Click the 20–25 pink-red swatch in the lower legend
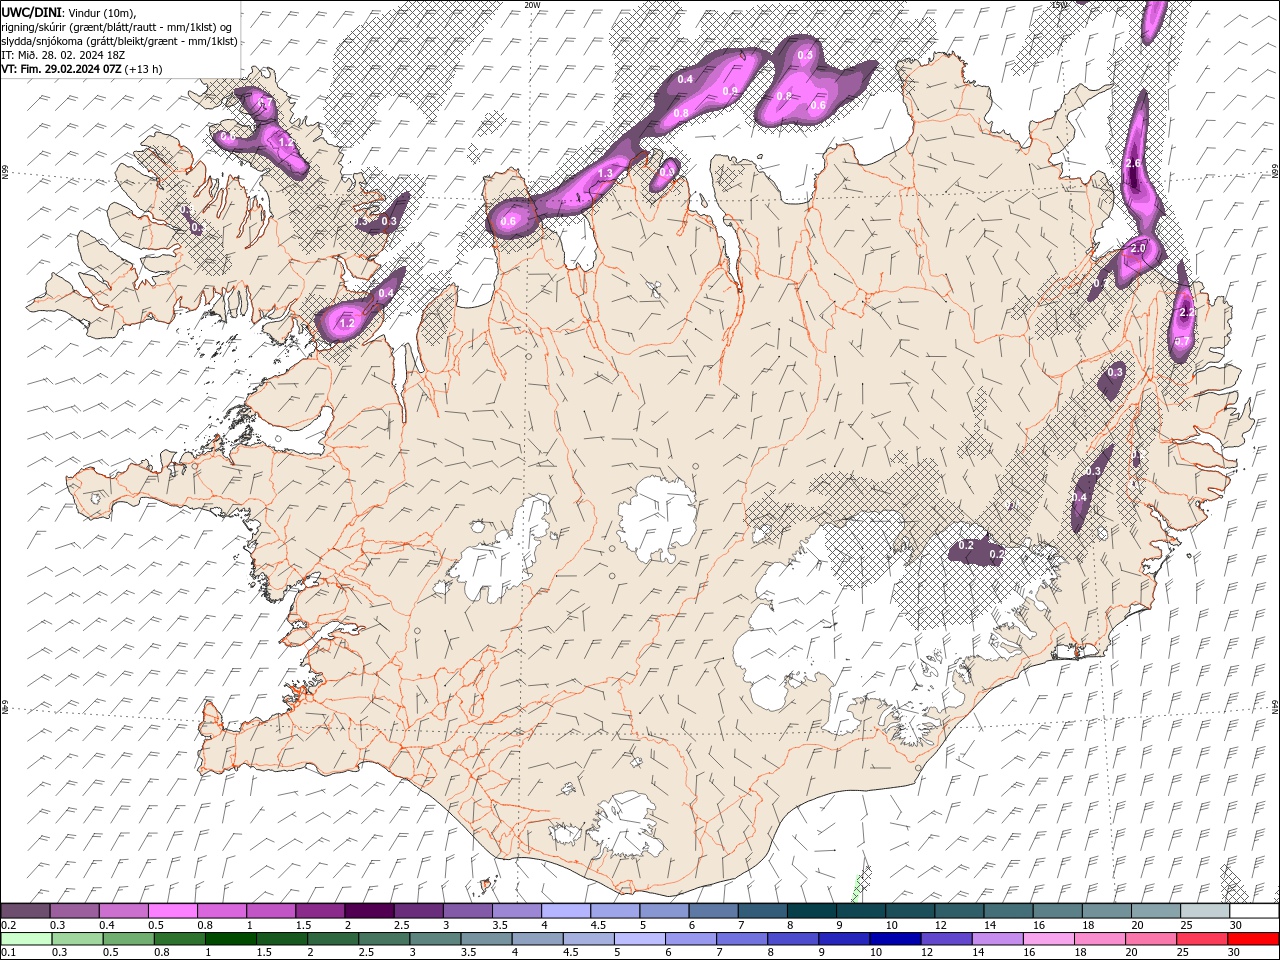 (x=1150, y=939)
